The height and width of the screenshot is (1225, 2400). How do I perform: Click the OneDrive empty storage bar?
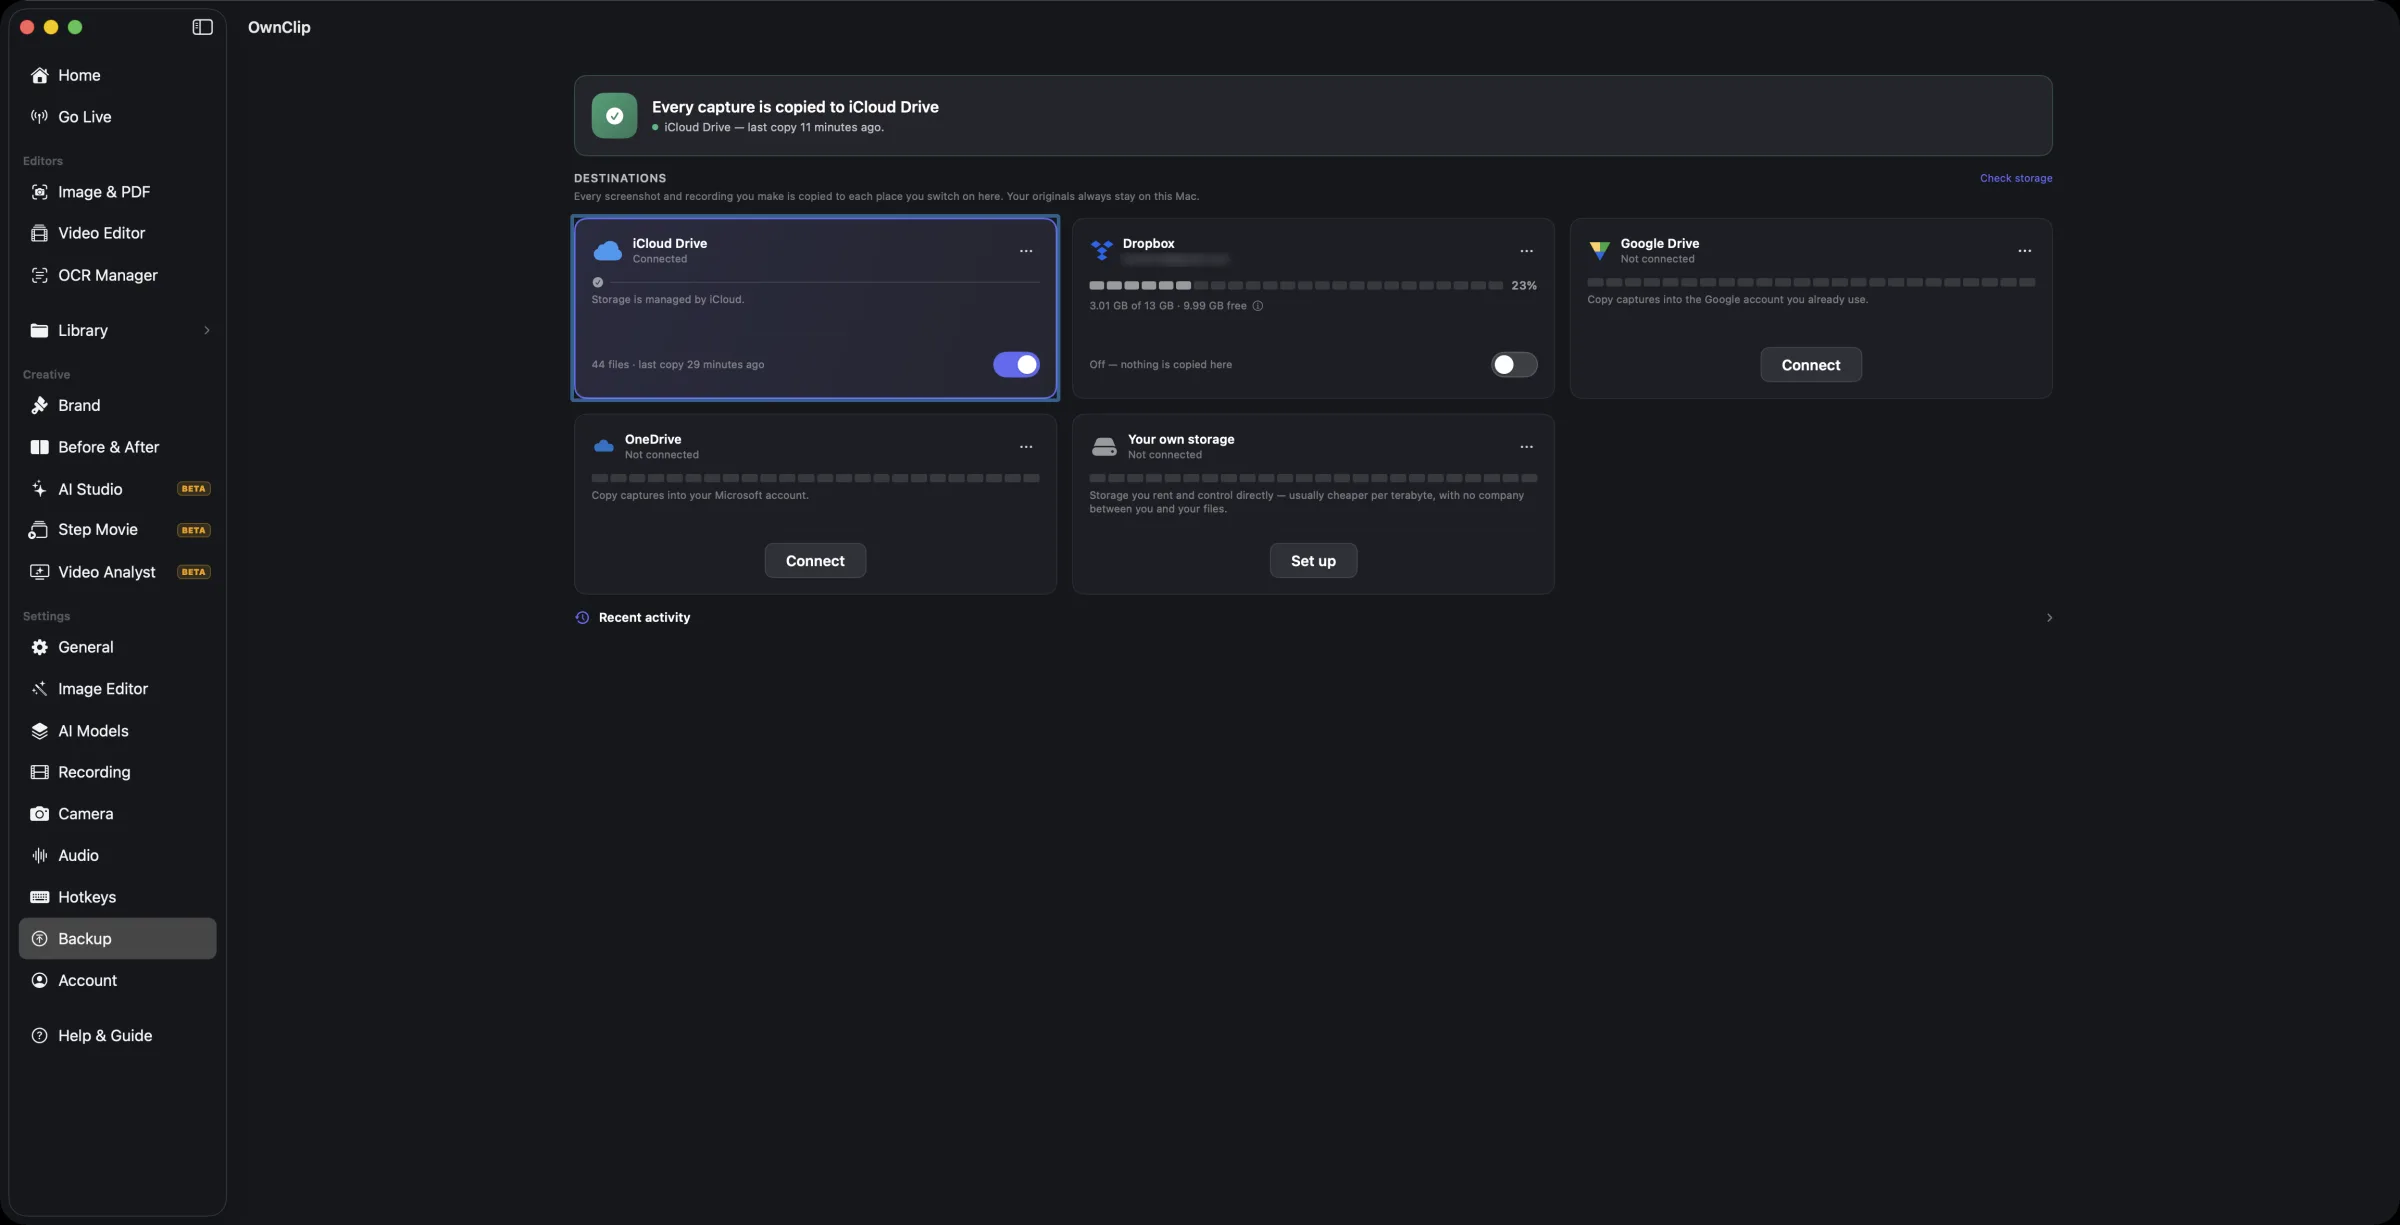click(x=815, y=479)
